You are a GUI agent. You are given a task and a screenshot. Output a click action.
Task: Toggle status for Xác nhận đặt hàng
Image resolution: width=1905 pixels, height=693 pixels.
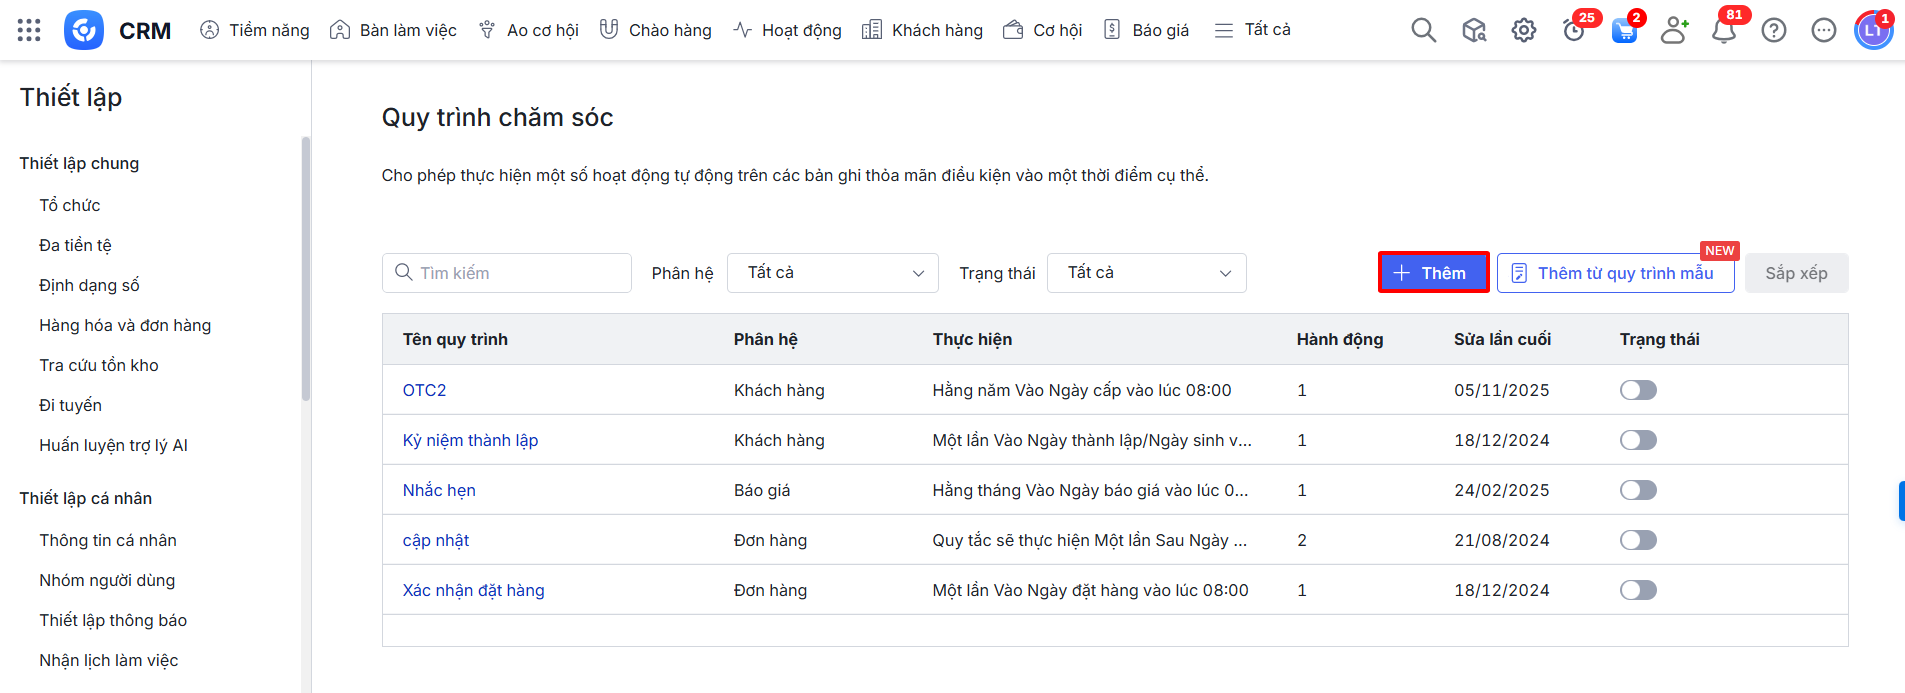tap(1638, 590)
